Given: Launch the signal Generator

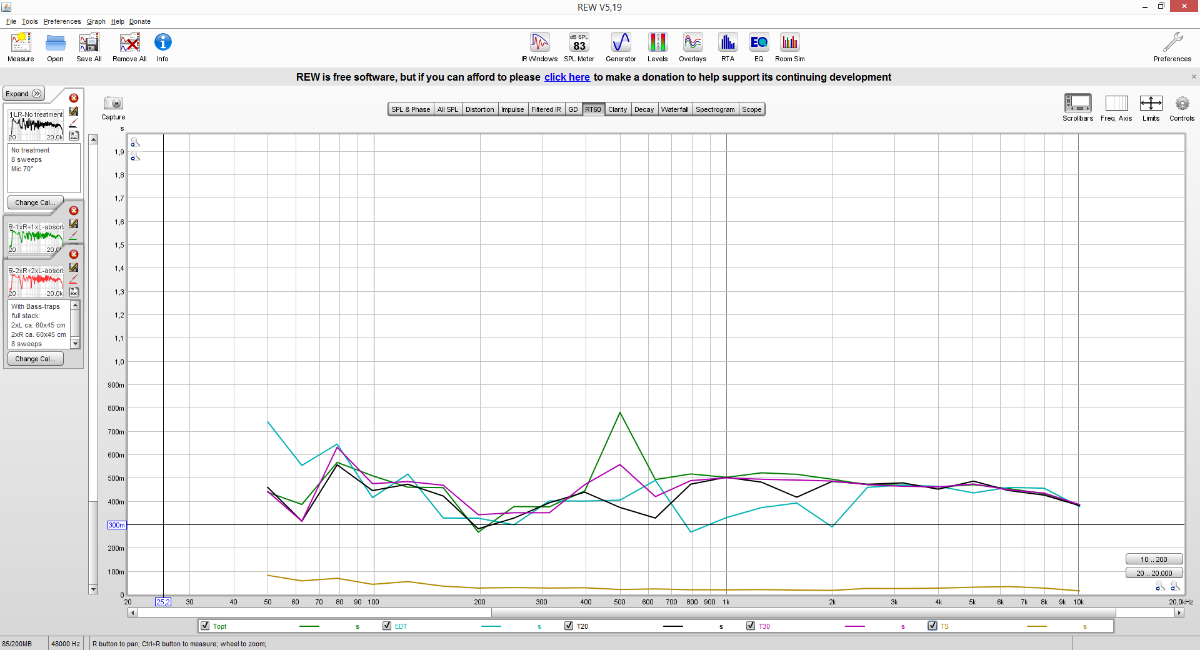Looking at the screenshot, I should point(620,46).
